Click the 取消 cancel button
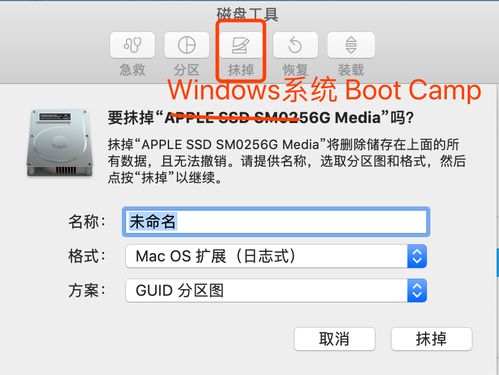 coord(335,339)
